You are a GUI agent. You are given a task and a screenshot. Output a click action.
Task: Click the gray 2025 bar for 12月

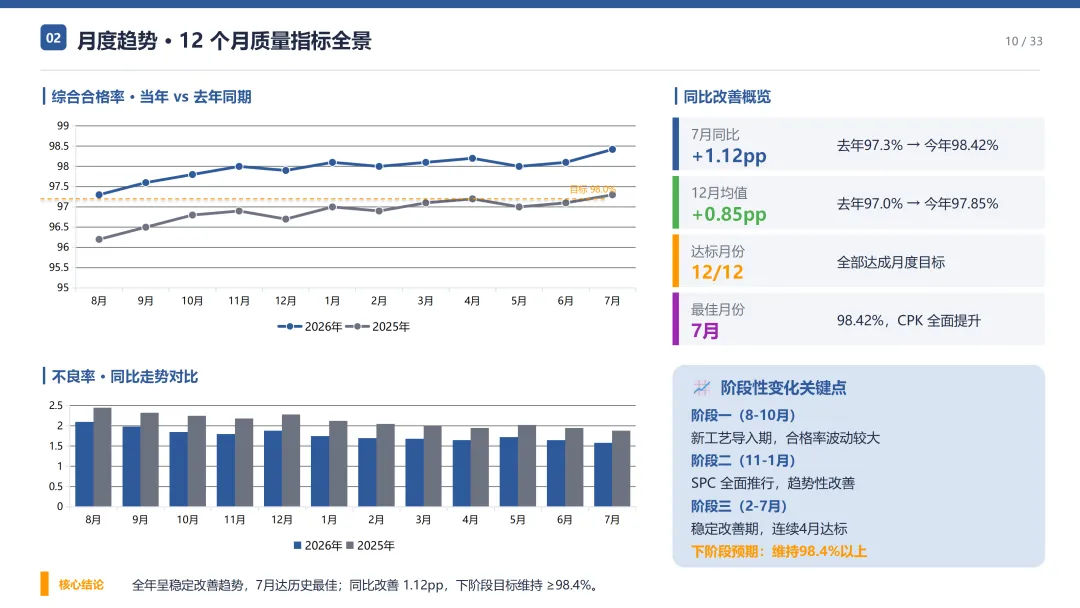[291, 461]
